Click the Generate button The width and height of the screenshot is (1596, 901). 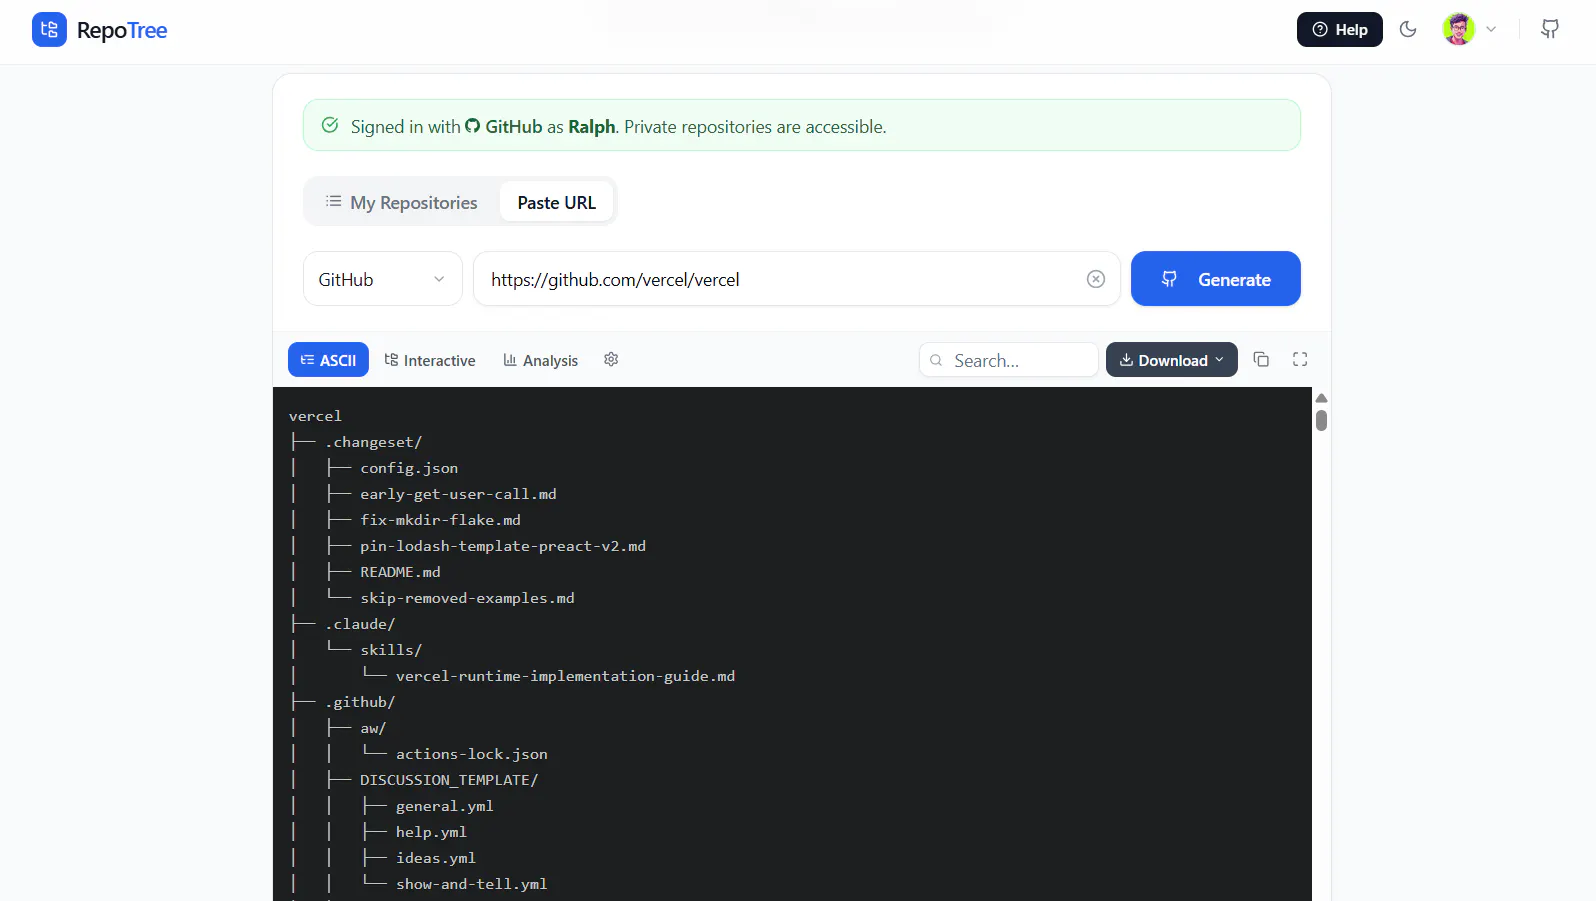1216,279
